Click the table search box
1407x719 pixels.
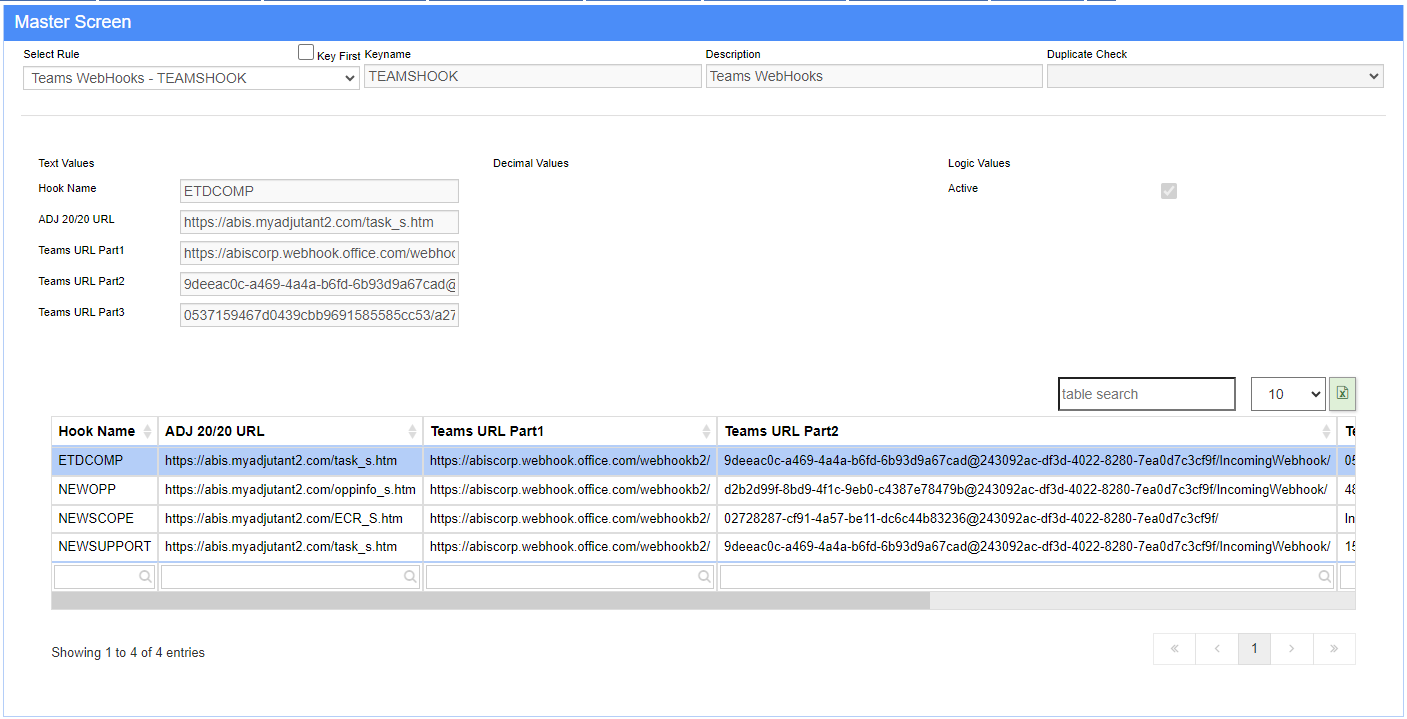pos(1147,394)
